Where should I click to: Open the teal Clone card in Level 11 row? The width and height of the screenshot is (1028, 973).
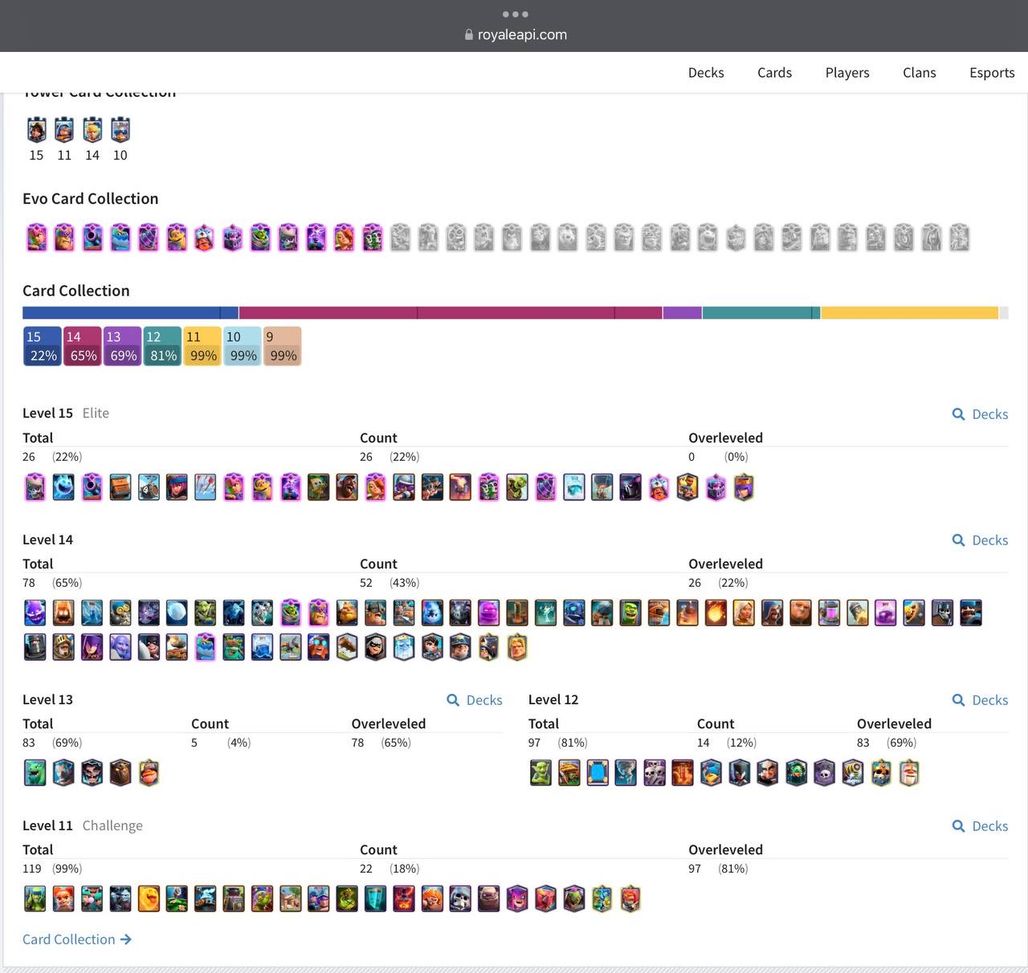375,899
